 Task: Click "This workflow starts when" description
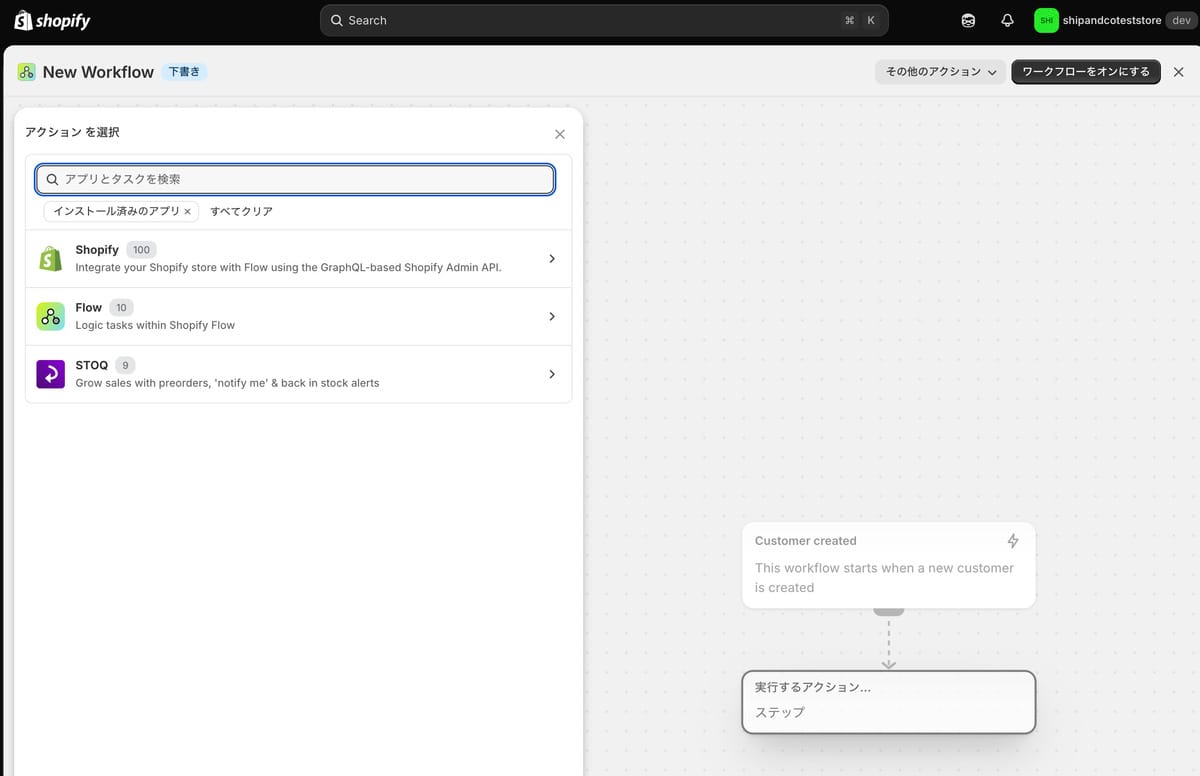click(x=884, y=577)
